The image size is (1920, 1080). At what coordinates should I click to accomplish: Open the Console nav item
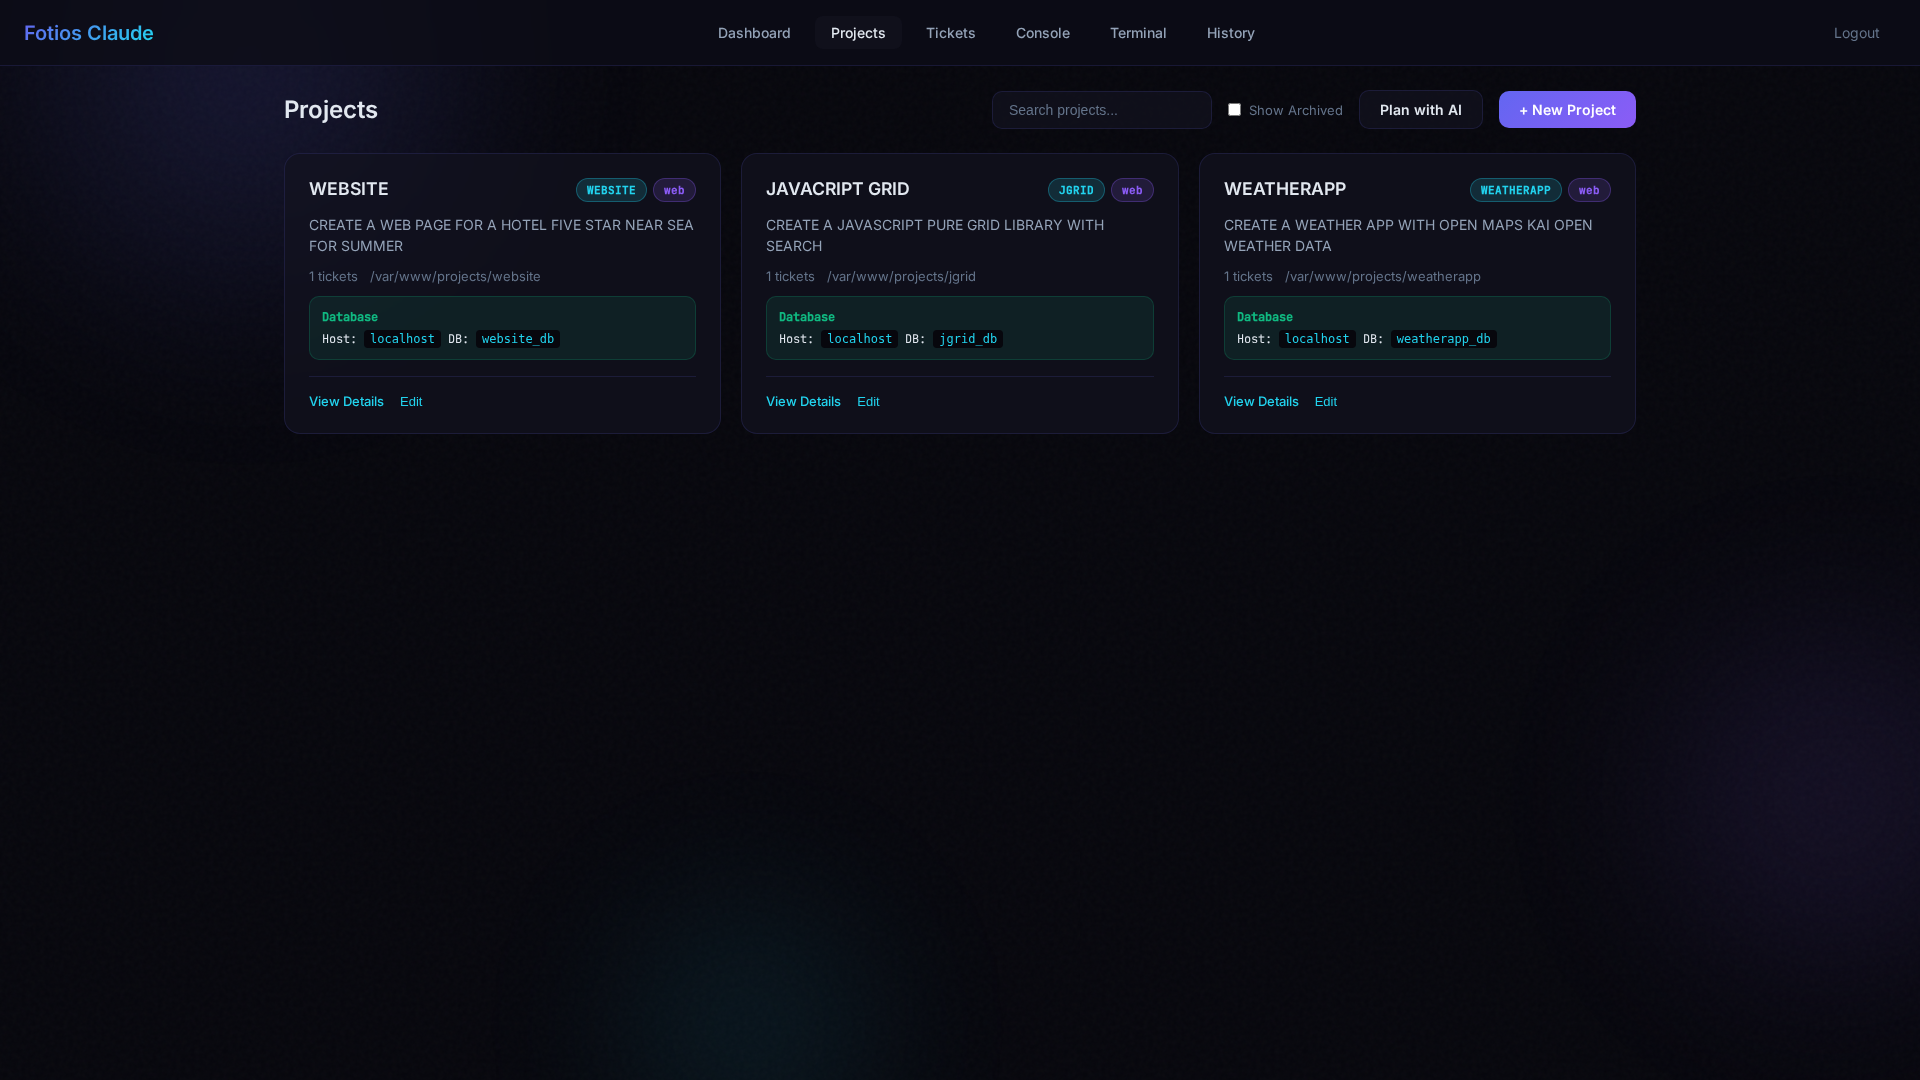click(x=1042, y=33)
